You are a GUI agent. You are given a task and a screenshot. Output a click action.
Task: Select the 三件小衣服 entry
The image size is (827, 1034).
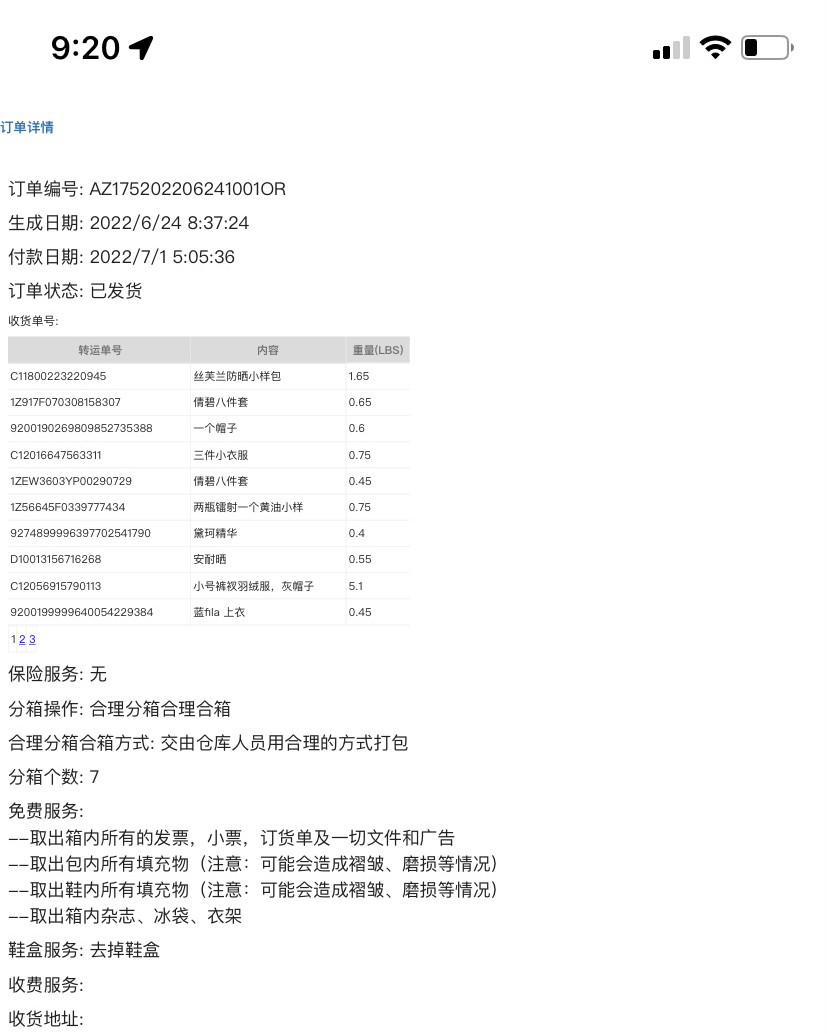[220, 454]
